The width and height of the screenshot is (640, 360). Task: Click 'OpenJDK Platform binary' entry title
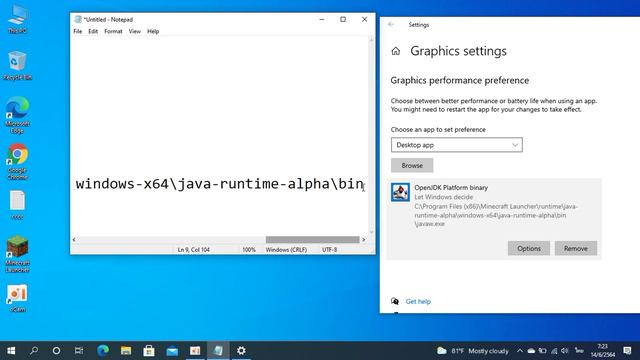(x=451, y=188)
